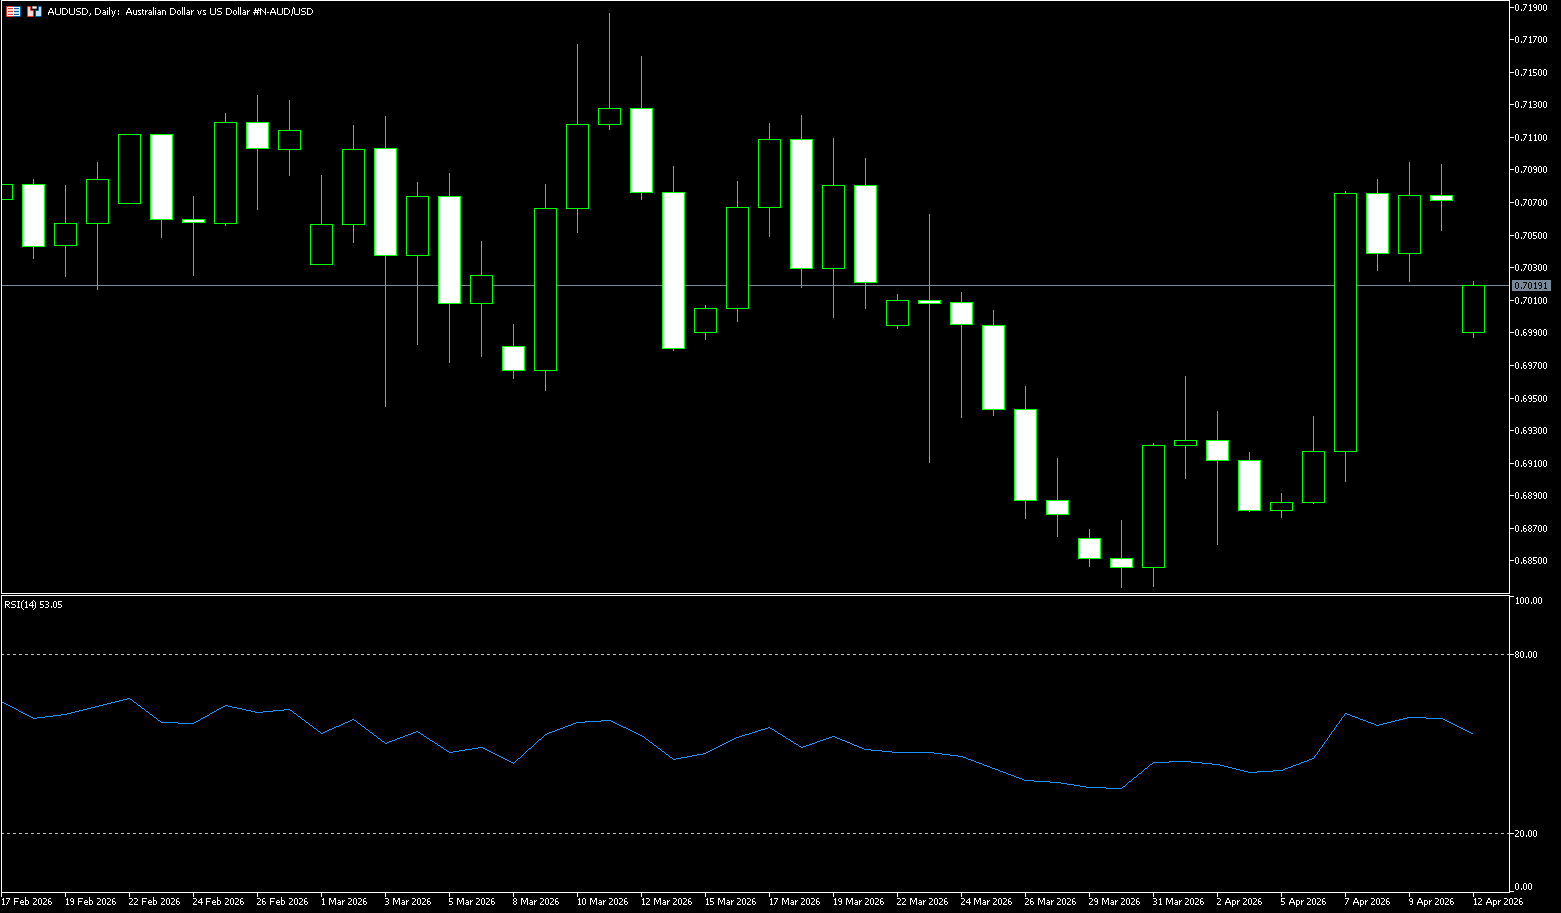Open the Depth of Market icon beside chart title
Viewport: 1561px width, 913px height.
coord(34,11)
